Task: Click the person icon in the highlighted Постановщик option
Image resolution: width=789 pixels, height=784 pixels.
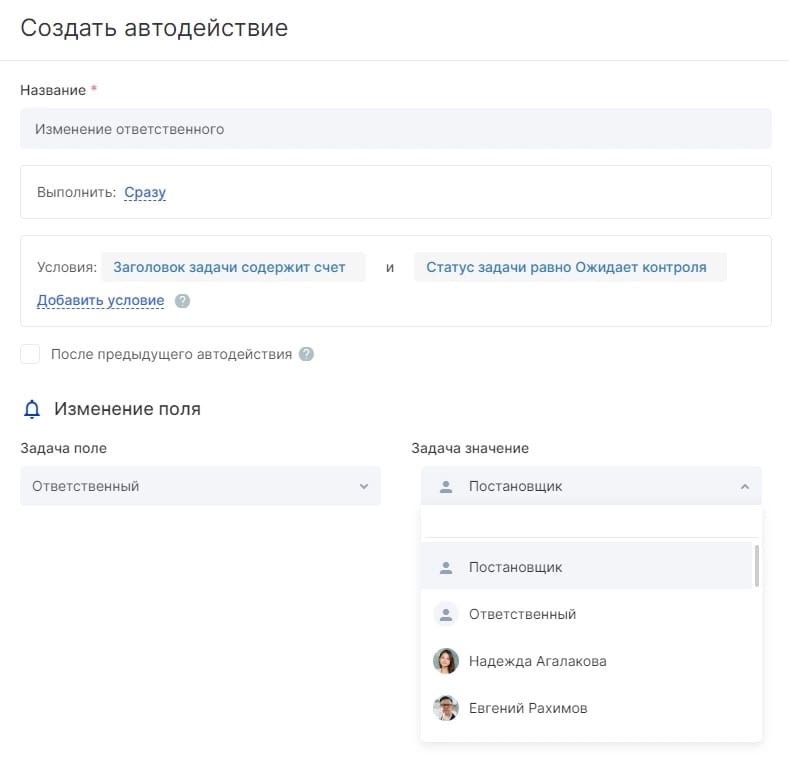Action: [446, 567]
